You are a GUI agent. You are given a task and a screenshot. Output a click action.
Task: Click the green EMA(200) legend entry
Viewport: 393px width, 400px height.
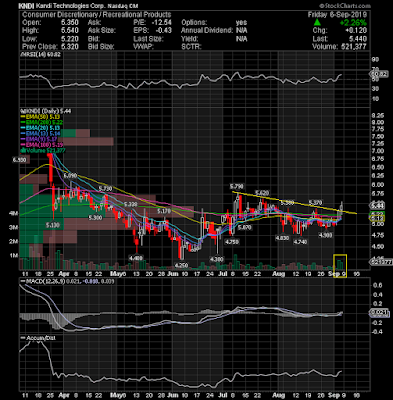tap(43, 122)
